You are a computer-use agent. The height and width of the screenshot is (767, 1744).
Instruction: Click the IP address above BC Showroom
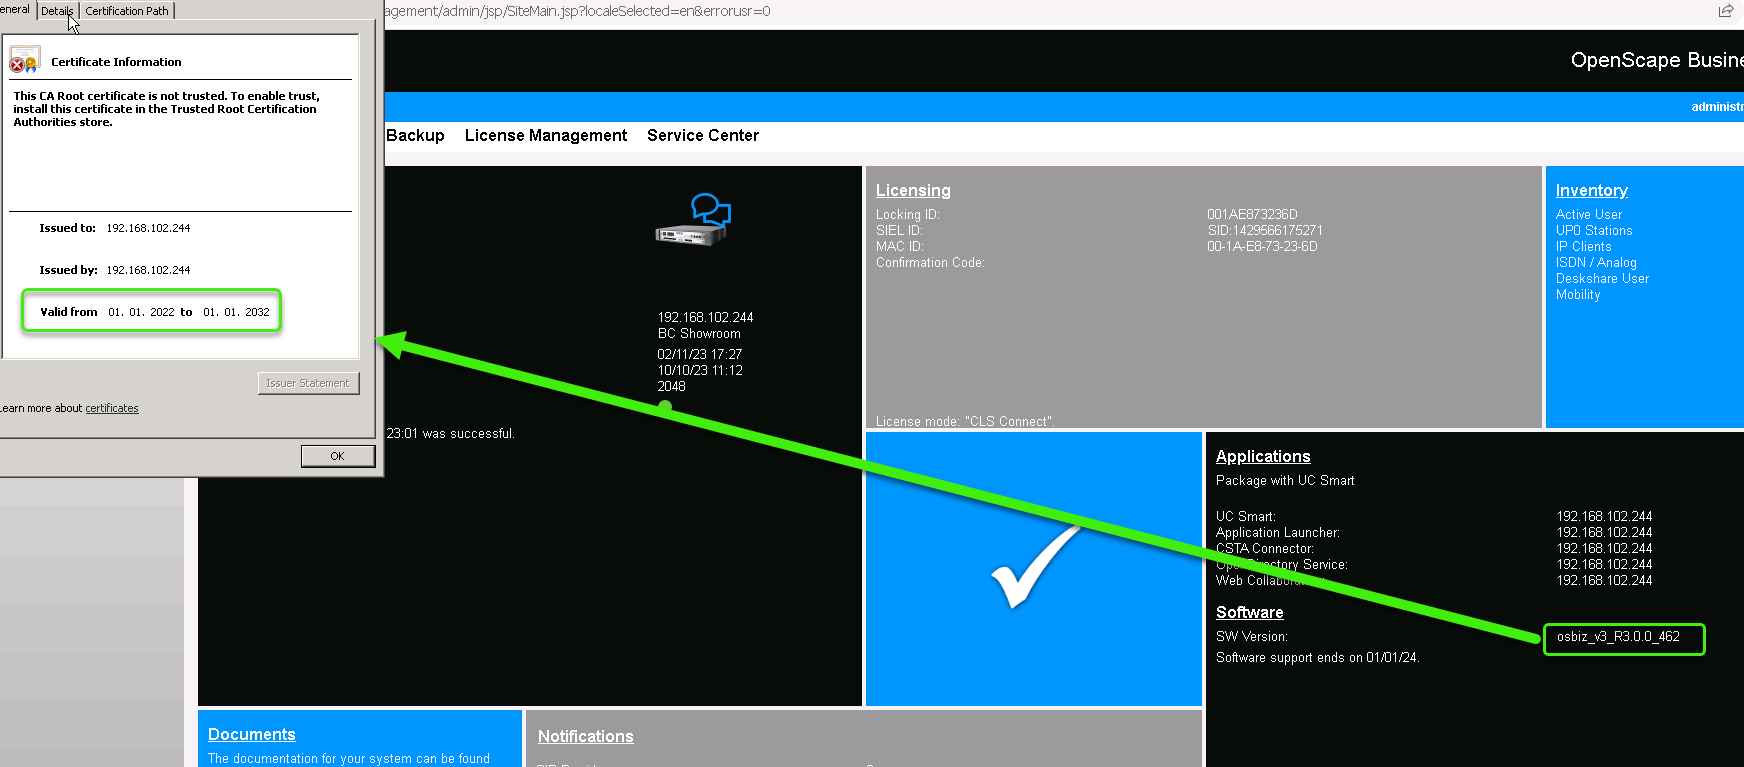coord(705,318)
